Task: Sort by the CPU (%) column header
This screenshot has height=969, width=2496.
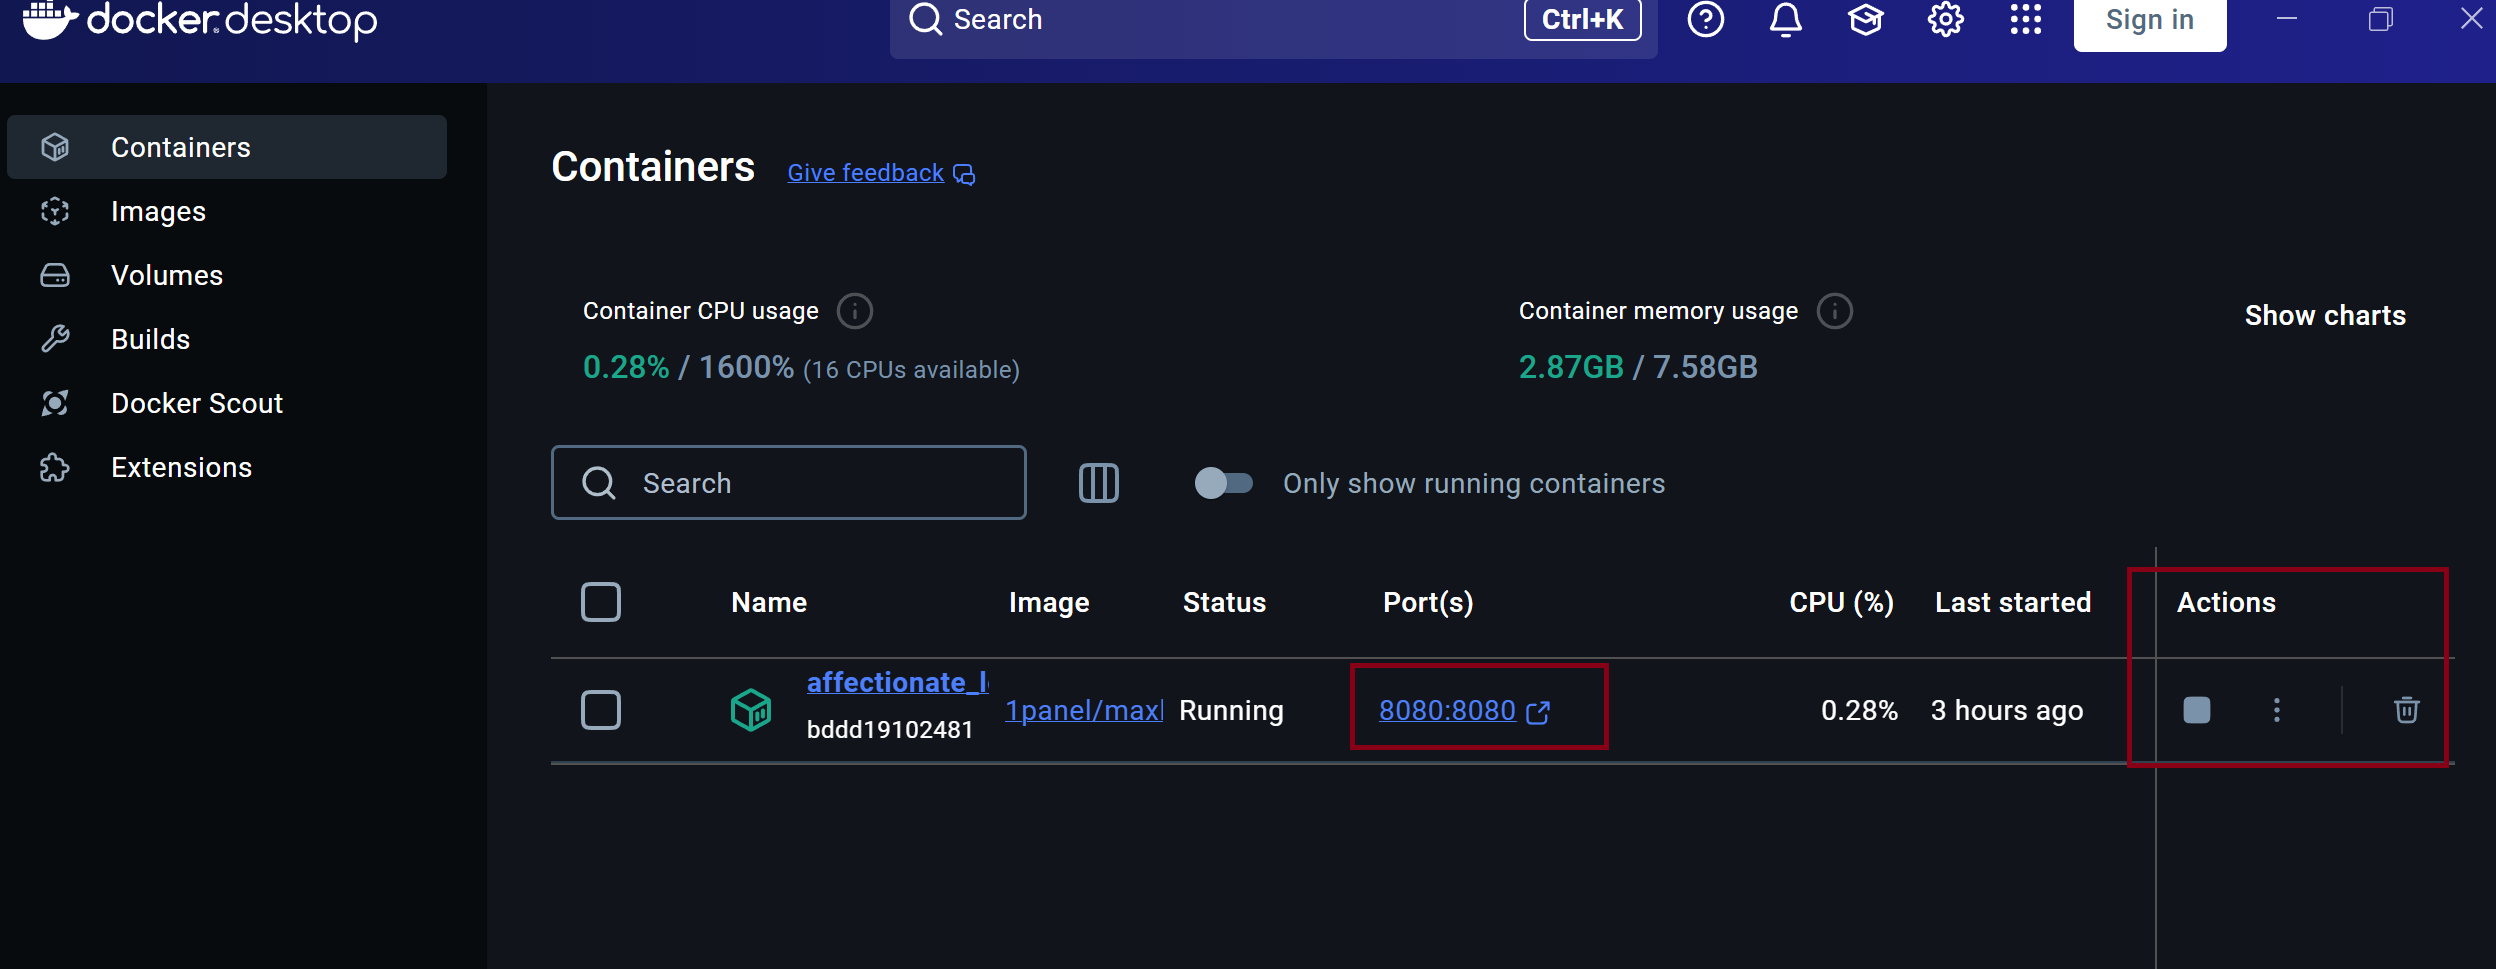Action: (x=1841, y=602)
